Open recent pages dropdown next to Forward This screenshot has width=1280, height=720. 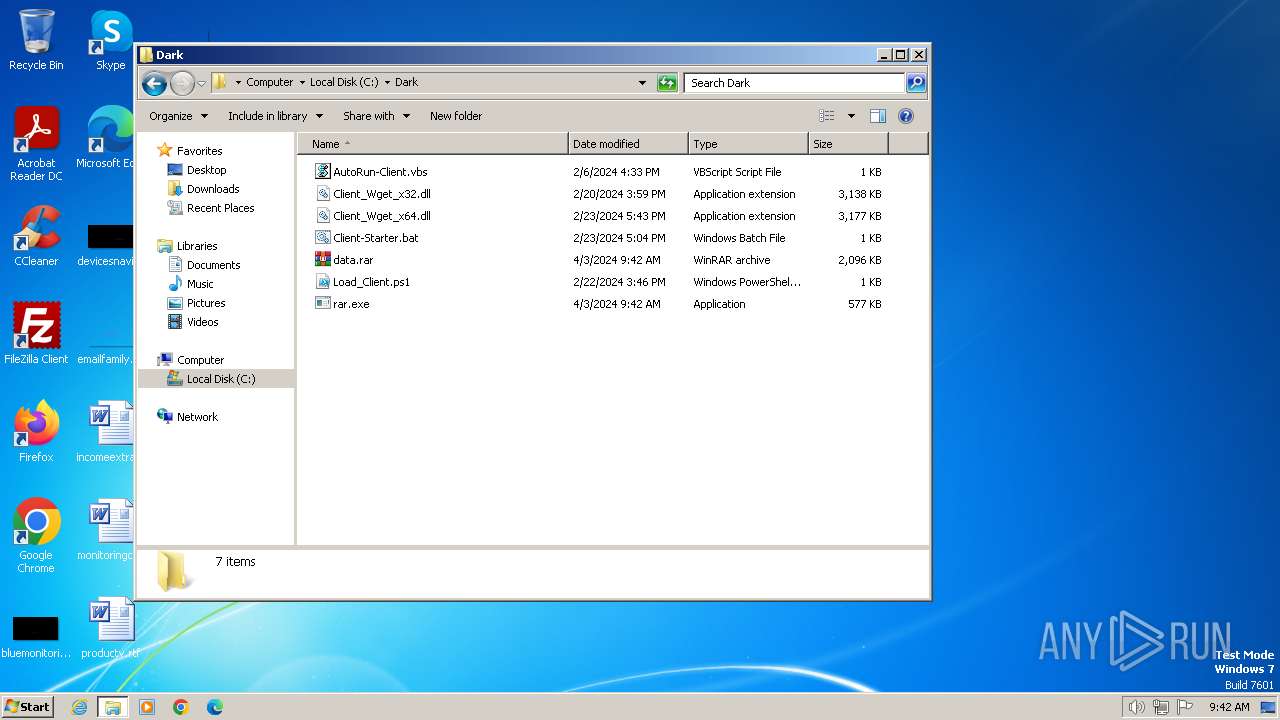(x=201, y=83)
